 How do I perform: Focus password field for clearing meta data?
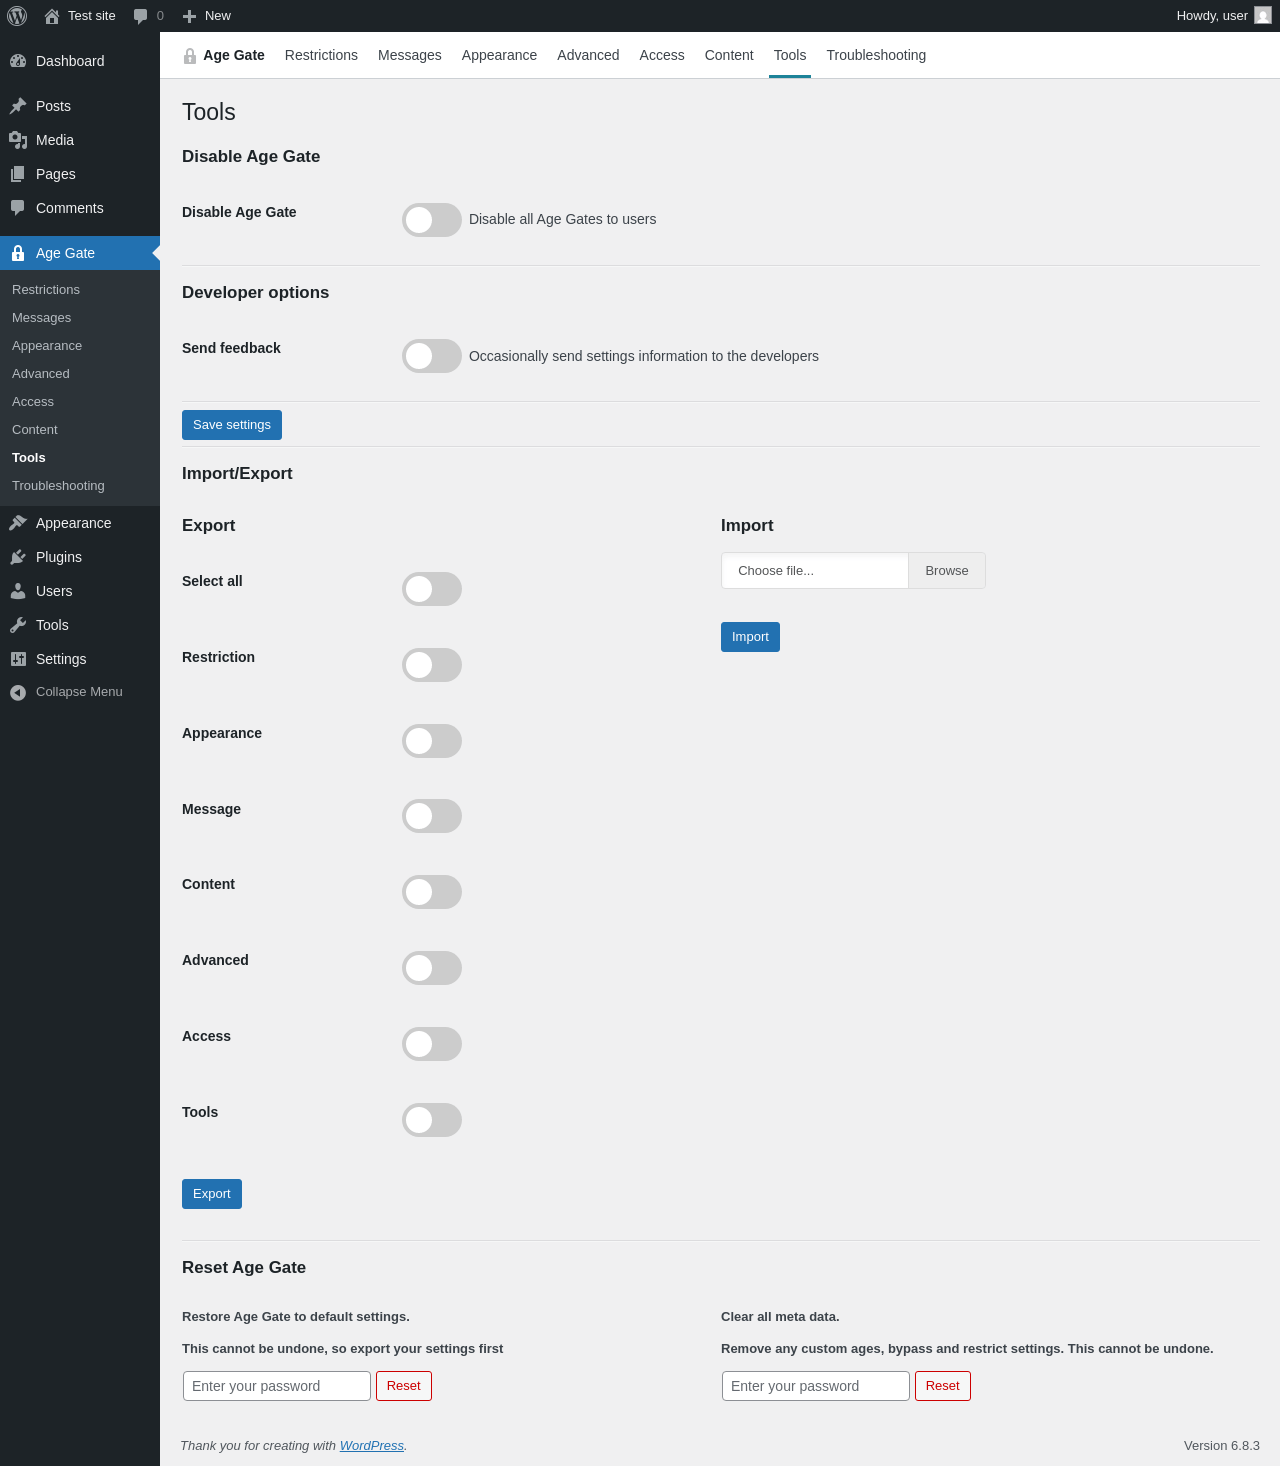click(816, 1386)
